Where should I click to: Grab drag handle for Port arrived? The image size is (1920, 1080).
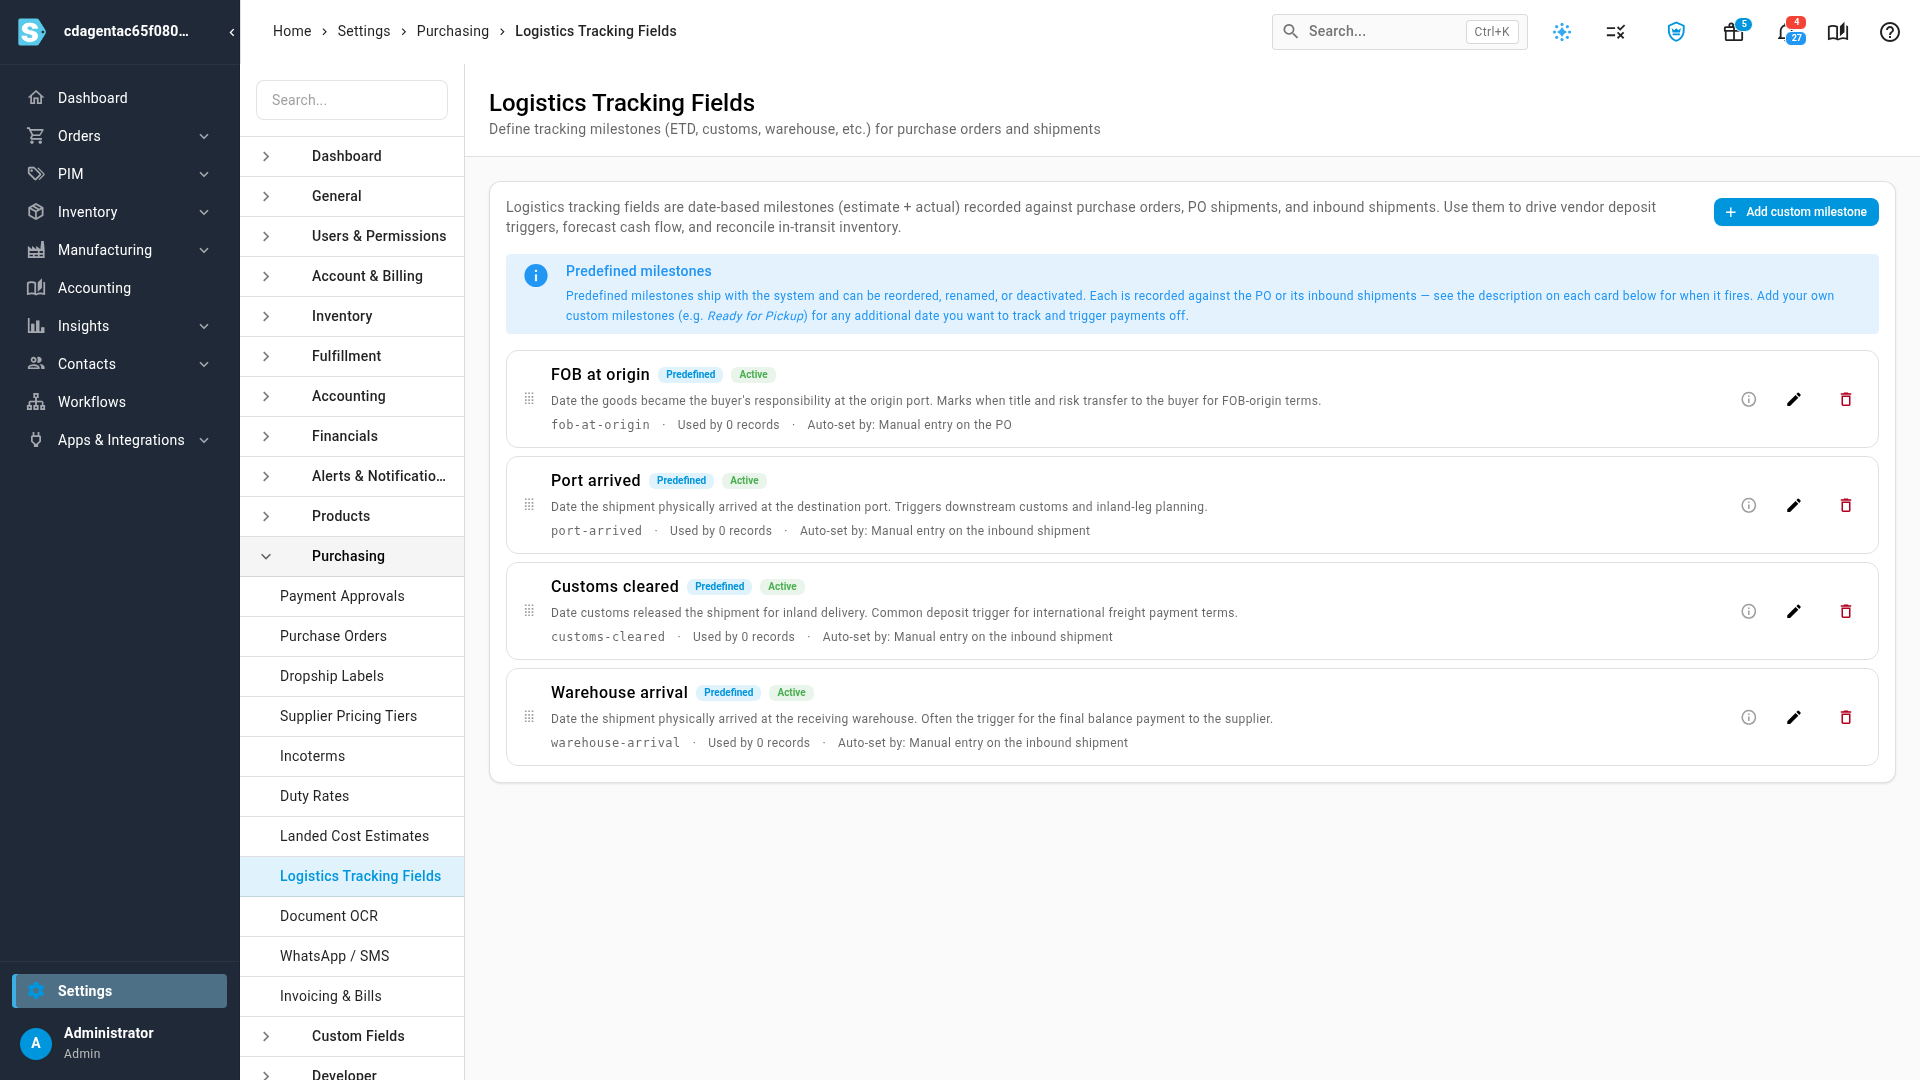(x=529, y=505)
